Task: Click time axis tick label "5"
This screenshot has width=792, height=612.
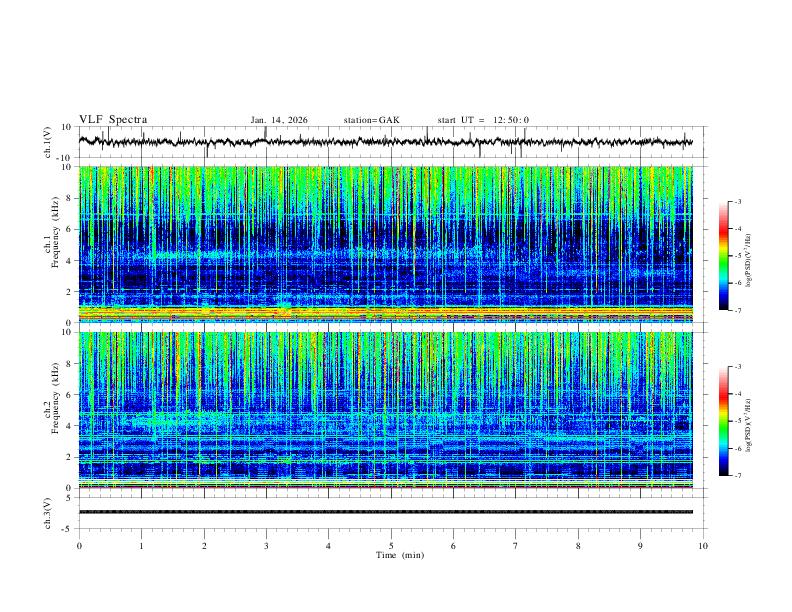Action: point(391,546)
